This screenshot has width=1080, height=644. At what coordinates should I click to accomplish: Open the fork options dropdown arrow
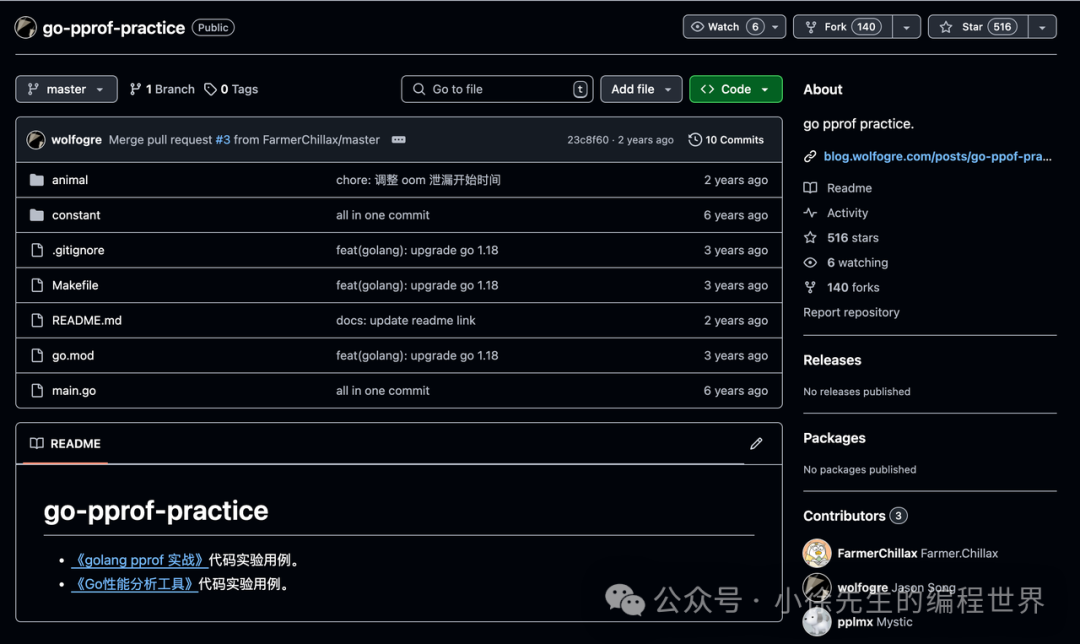point(906,27)
